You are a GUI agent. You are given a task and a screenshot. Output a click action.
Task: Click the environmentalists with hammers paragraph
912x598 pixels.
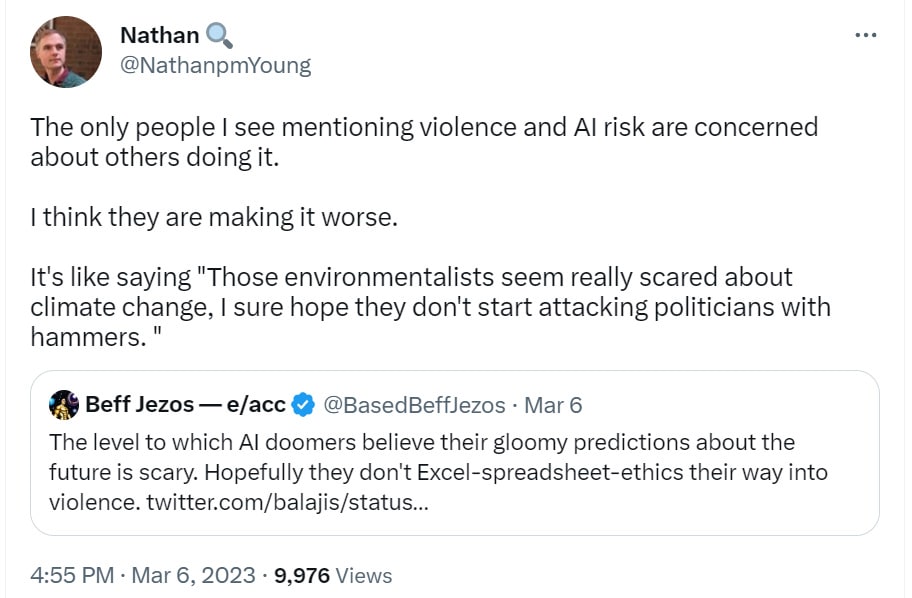tap(430, 306)
